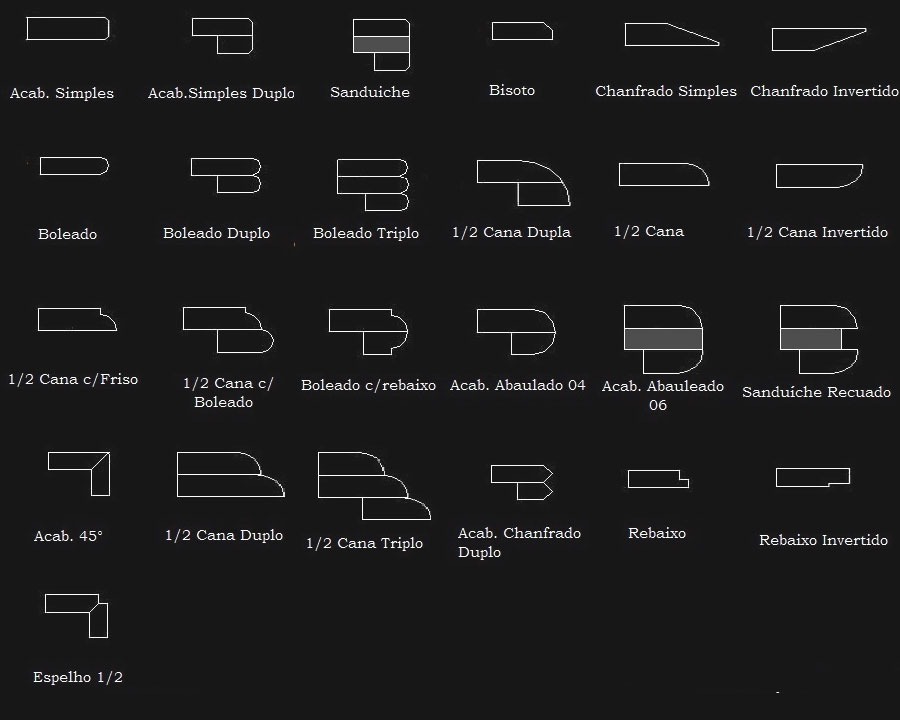Image resolution: width=900 pixels, height=720 pixels.
Task: Click the 'Espelho 1/2' caption
Action: point(78,678)
